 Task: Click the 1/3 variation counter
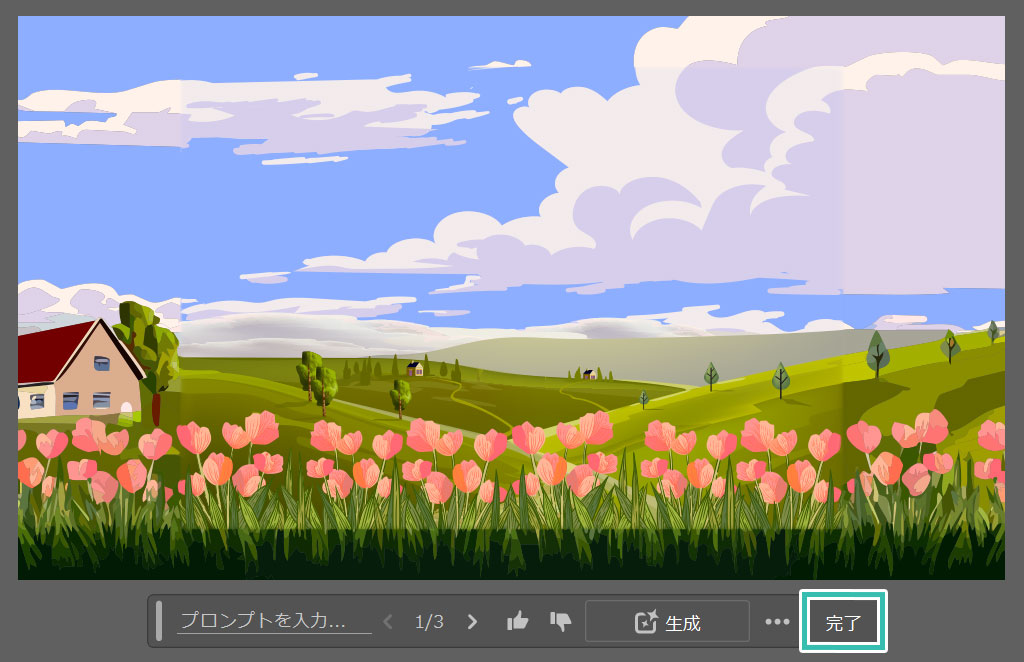click(x=429, y=622)
